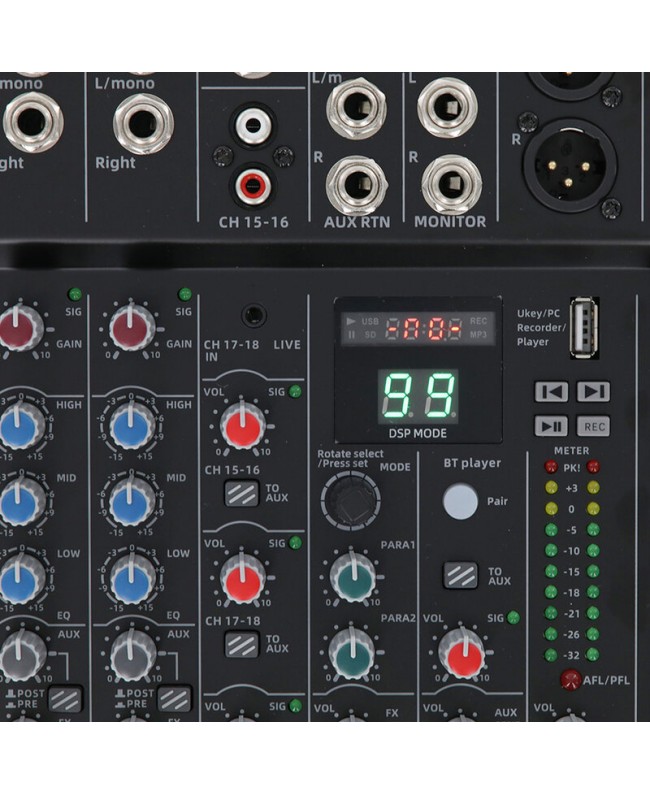
Task: Click the left red PK! meter LED
Action: (550, 467)
